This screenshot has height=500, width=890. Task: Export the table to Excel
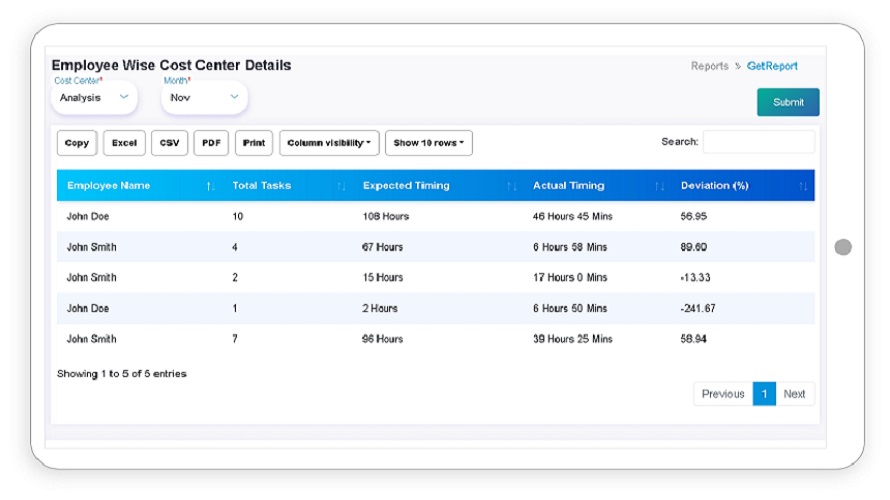click(124, 143)
